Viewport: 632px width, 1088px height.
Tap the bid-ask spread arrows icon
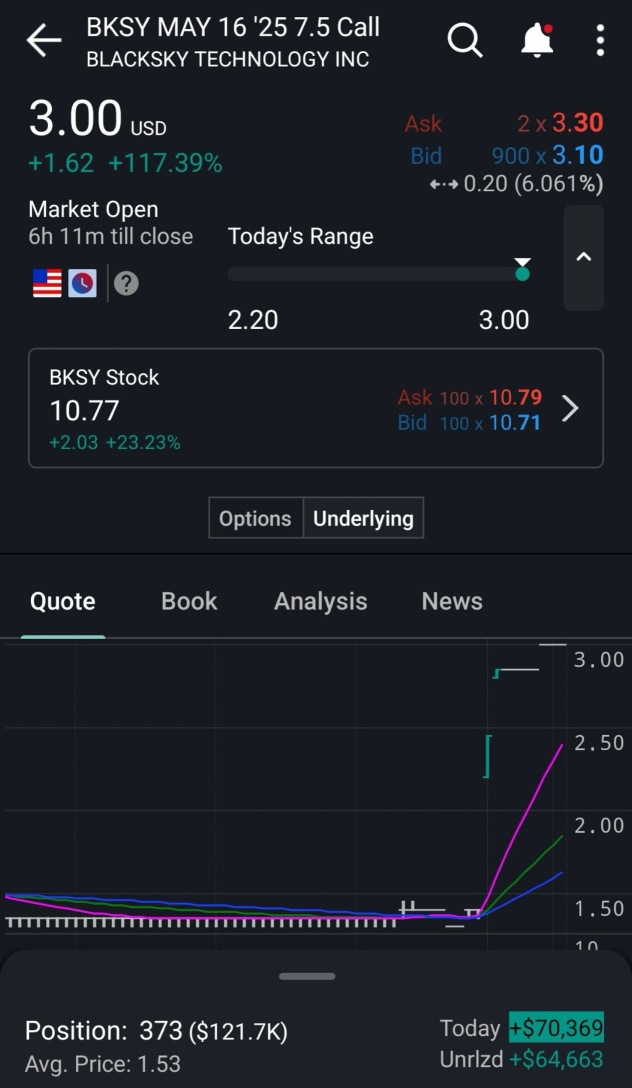pos(443,185)
